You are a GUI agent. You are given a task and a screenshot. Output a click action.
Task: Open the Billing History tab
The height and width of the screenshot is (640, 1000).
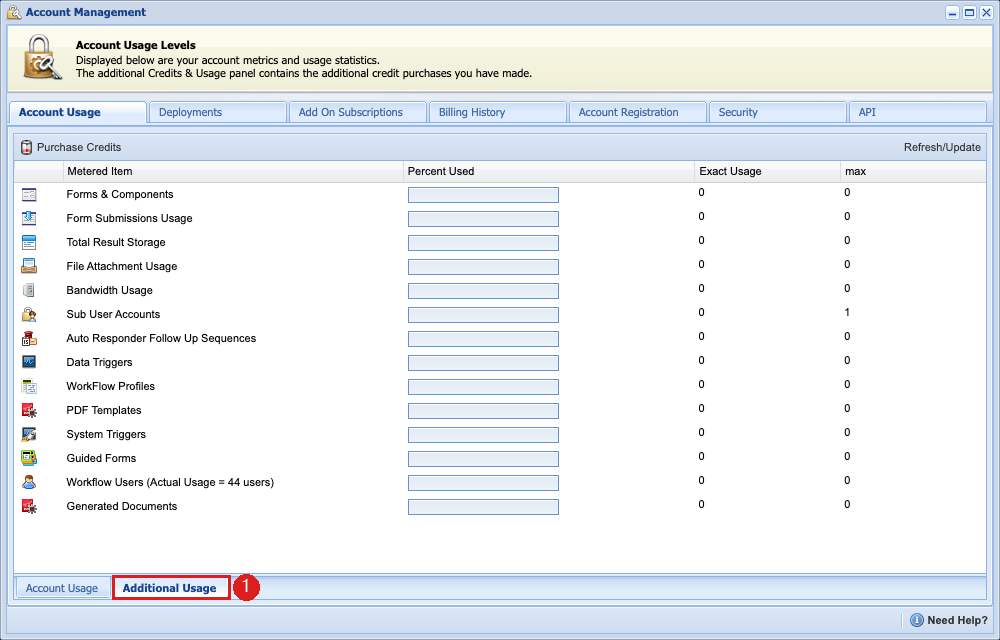497,112
